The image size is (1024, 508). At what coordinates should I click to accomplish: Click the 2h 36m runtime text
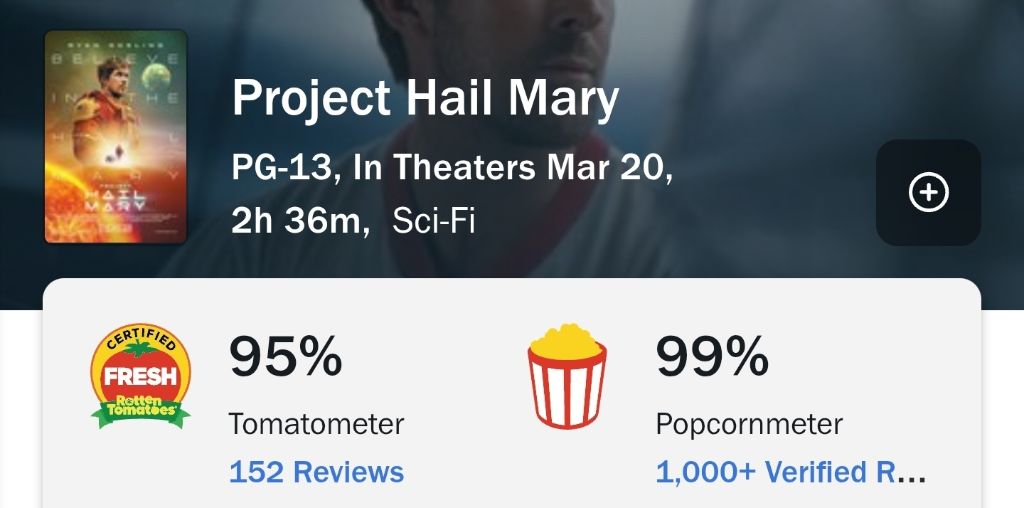298,220
